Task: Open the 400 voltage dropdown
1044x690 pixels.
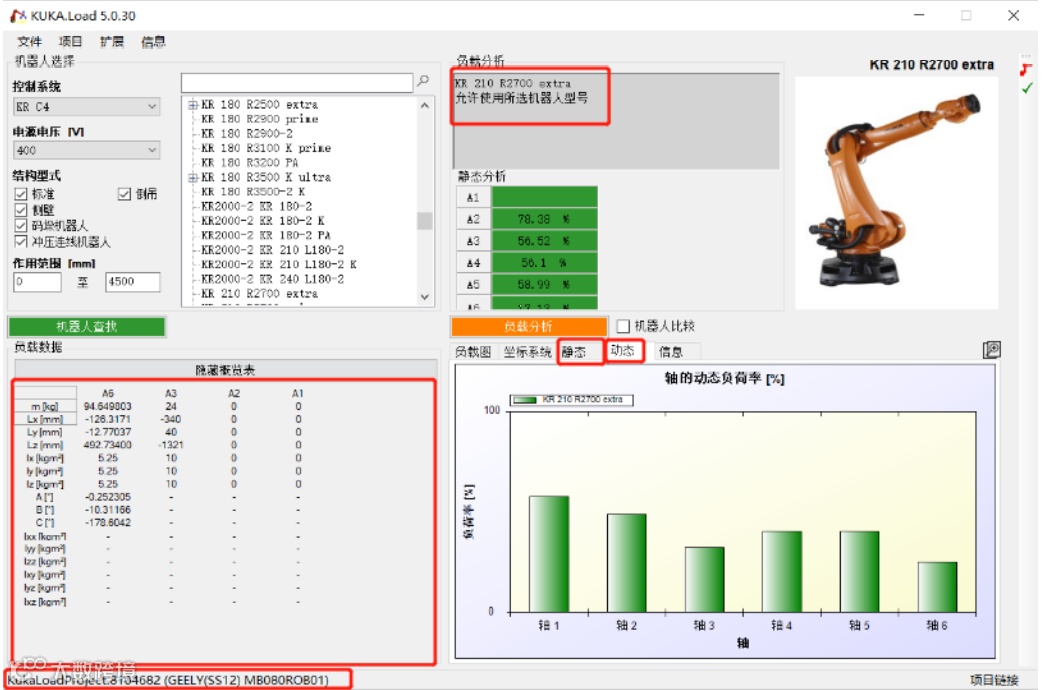Action: click(87, 151)
